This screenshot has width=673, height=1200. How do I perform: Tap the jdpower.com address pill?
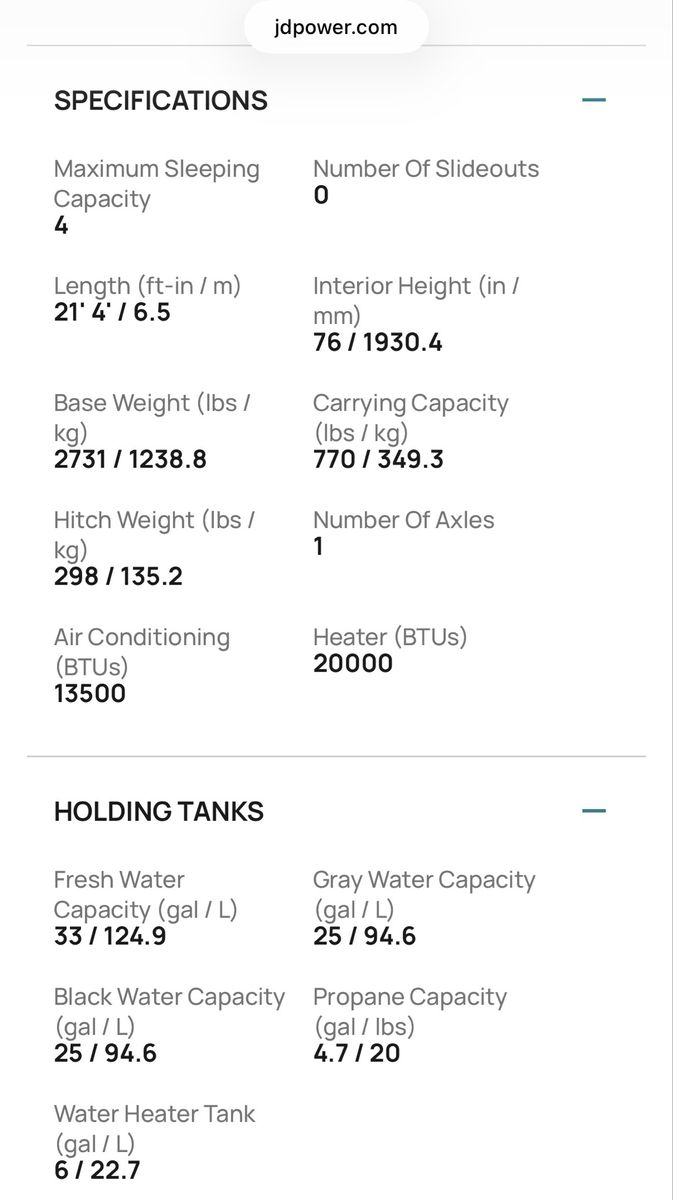click(x=336, y=27)
